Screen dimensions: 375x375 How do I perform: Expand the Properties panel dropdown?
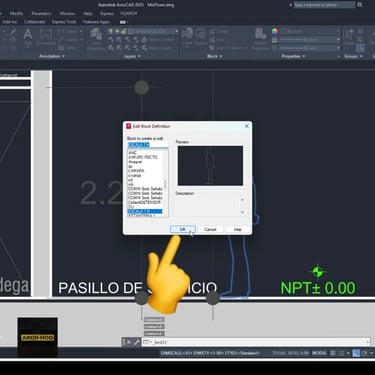[x=293, y=56]
